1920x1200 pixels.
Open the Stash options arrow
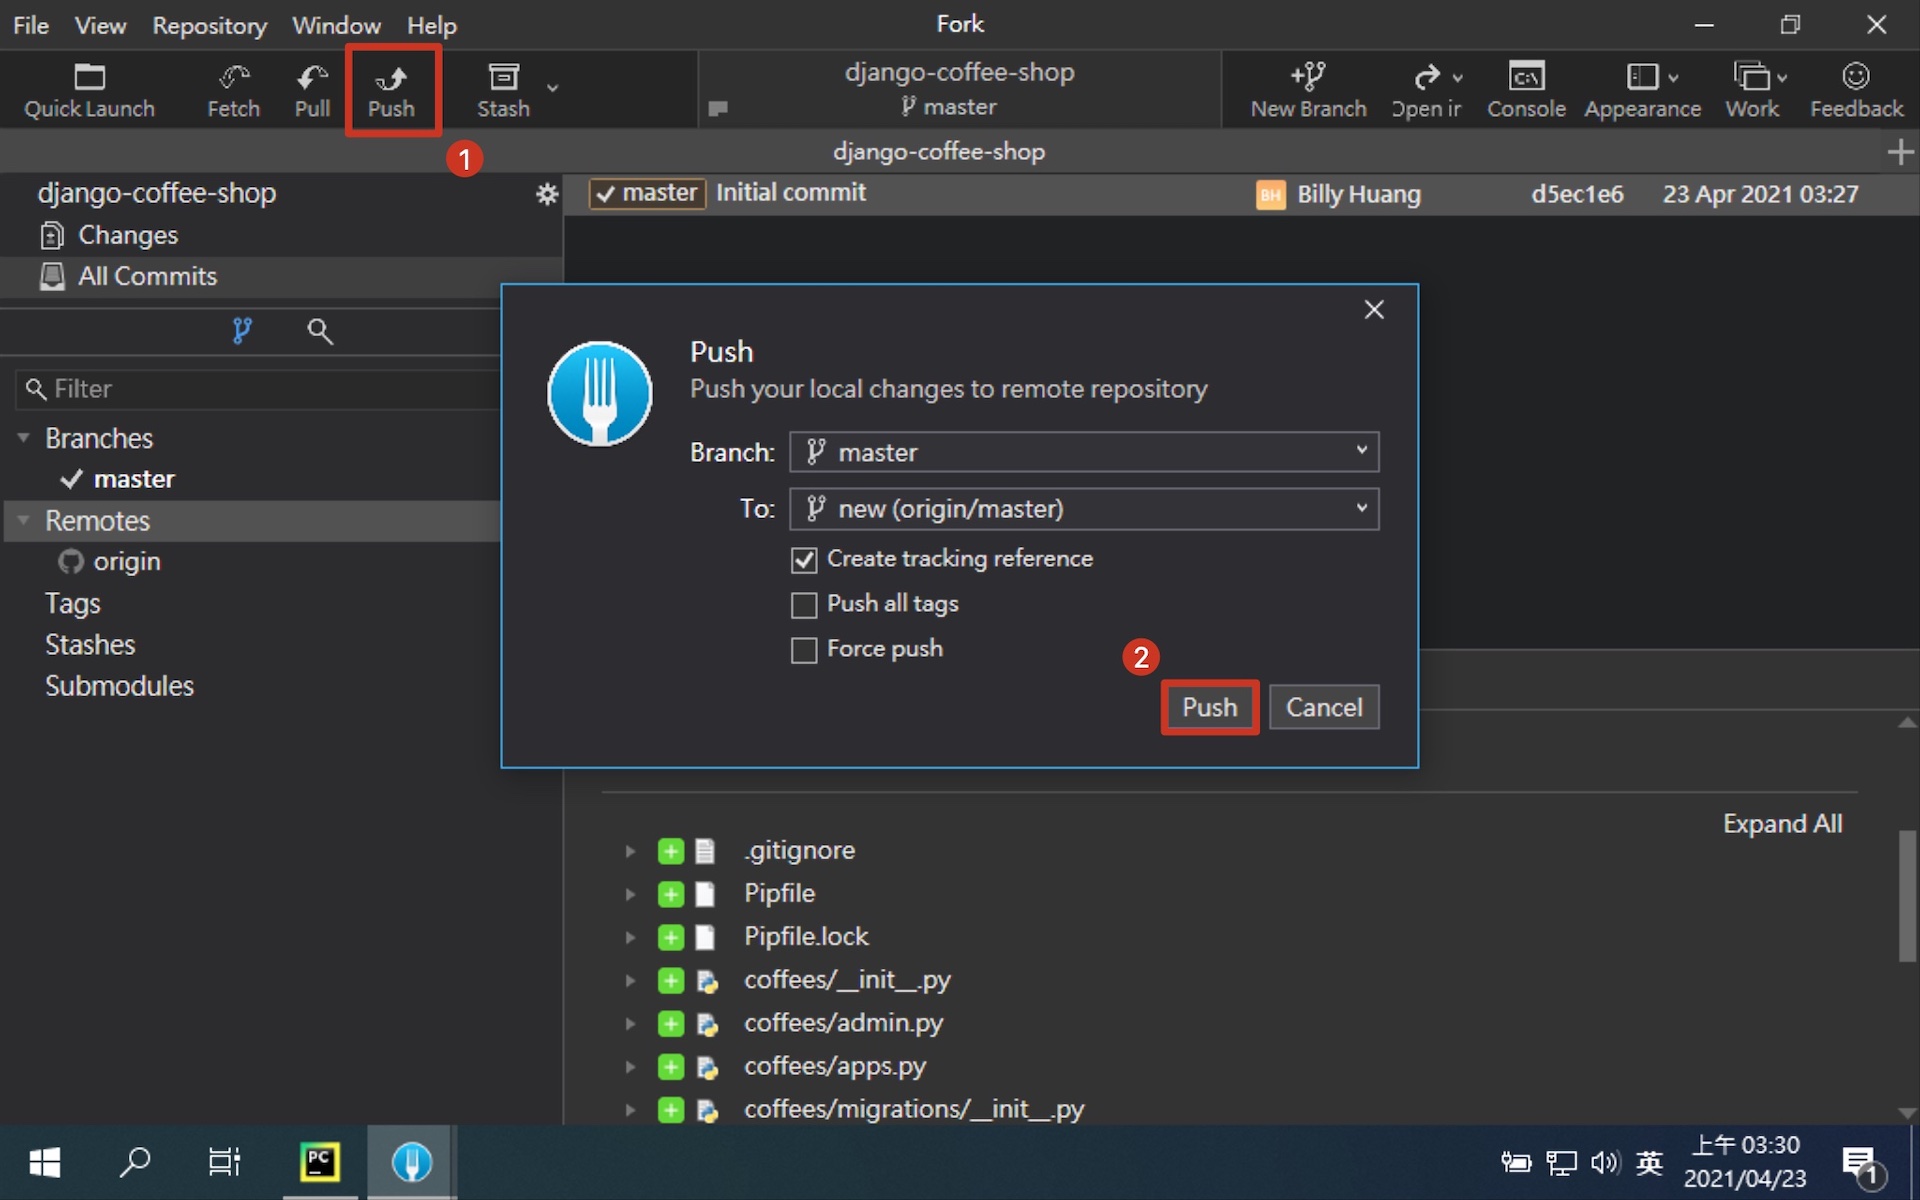pyautogui.click(x=552, y=88)
